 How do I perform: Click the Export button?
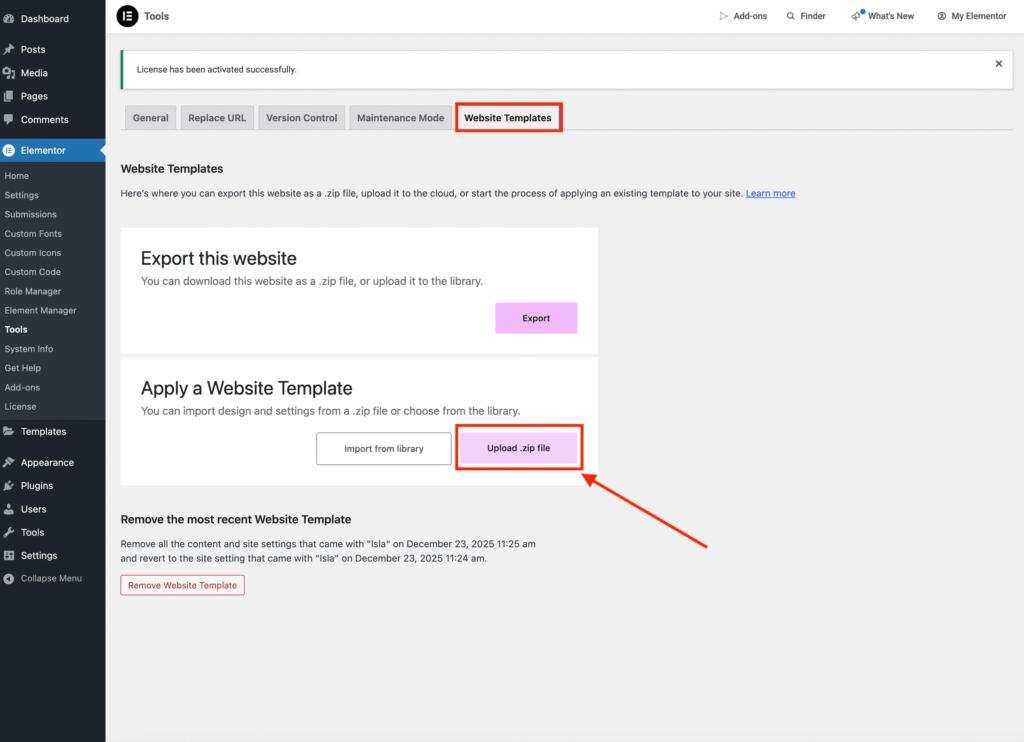point(536,318)
